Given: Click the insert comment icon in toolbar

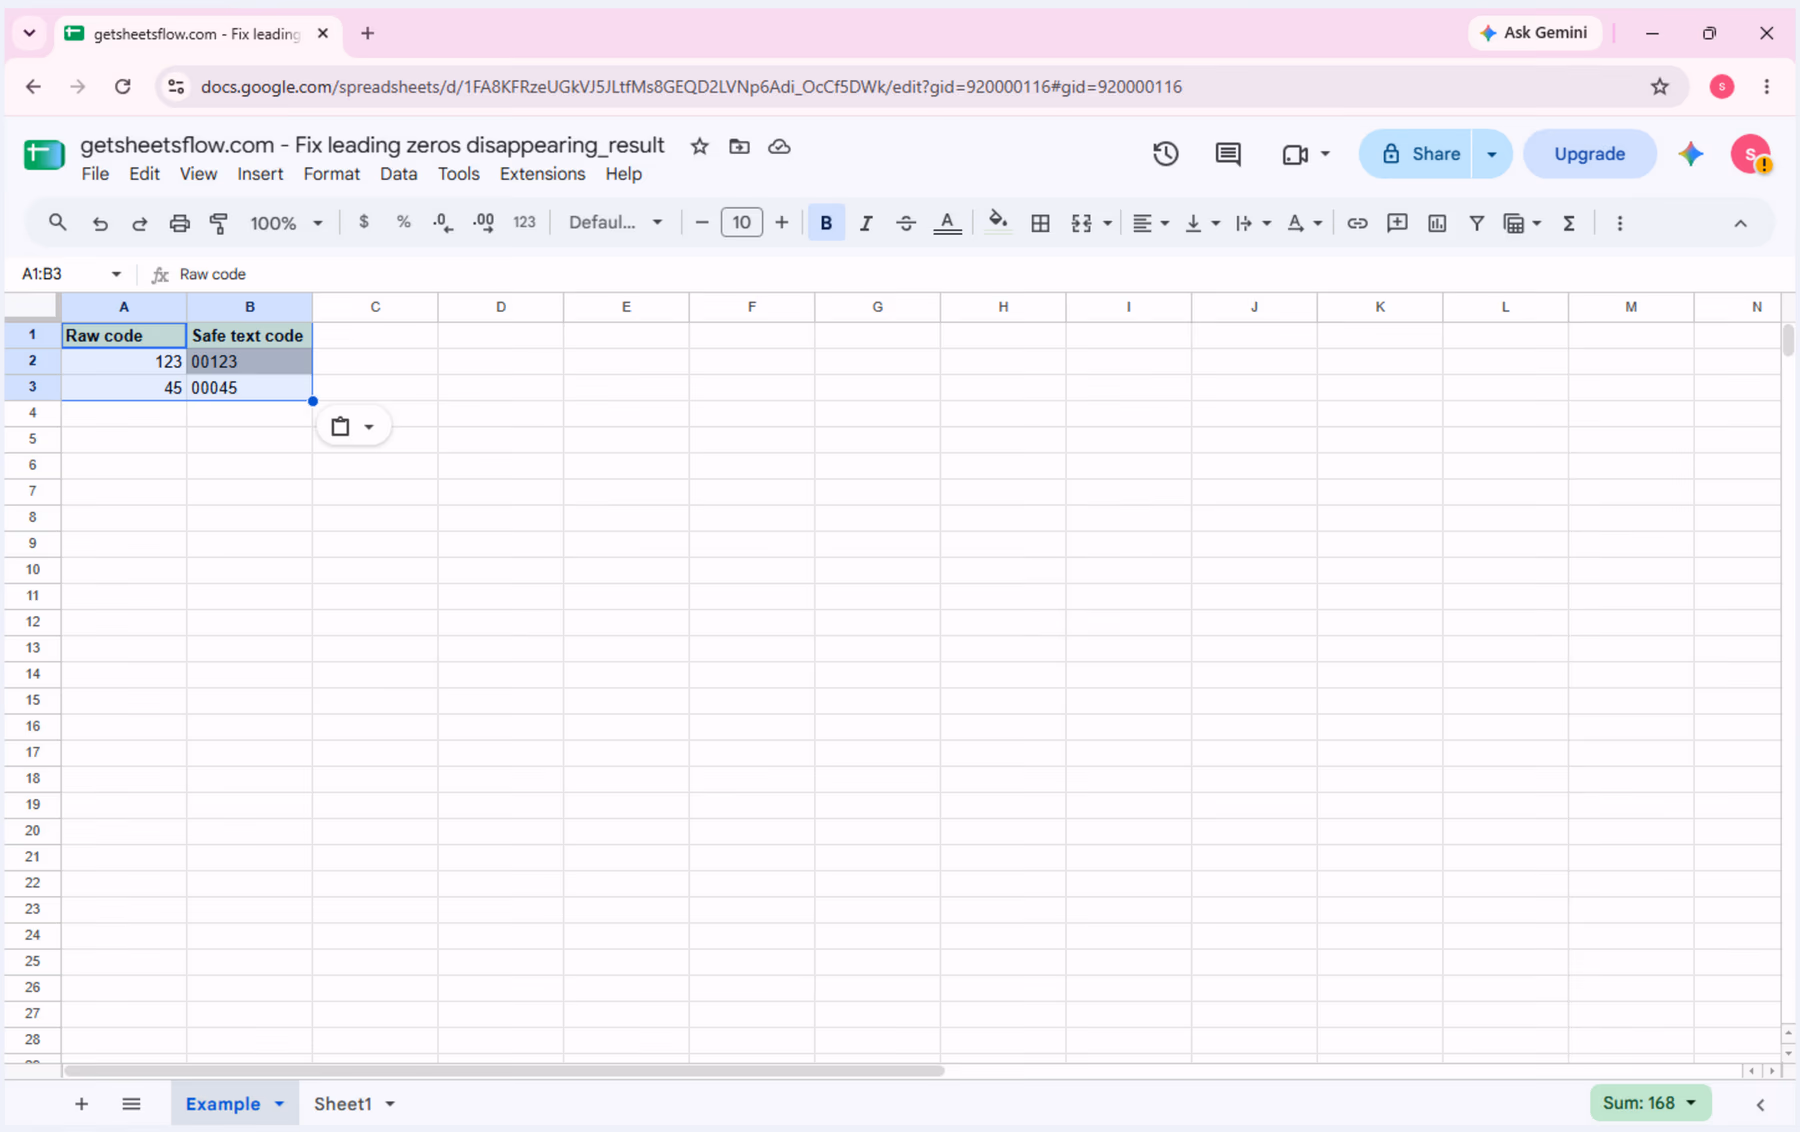Looking at the screenshot, I should click(1397, 223).
